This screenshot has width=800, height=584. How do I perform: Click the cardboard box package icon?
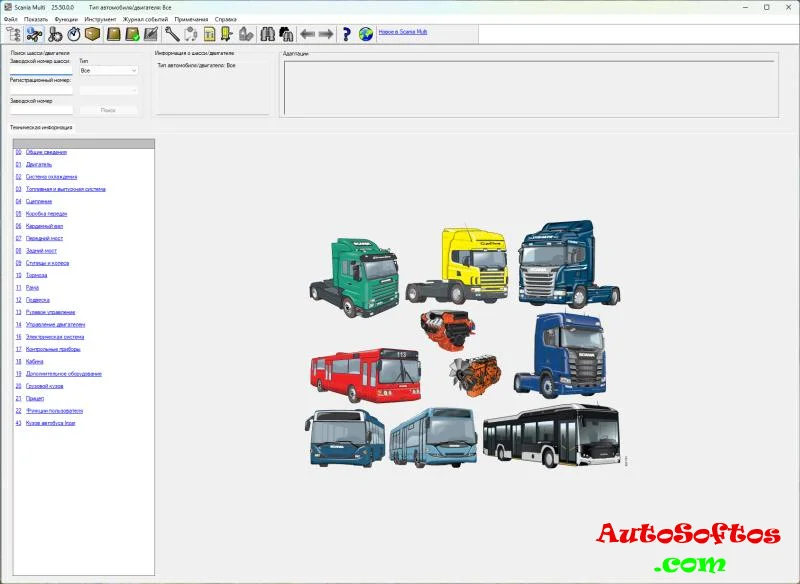(x=93, y=34)
